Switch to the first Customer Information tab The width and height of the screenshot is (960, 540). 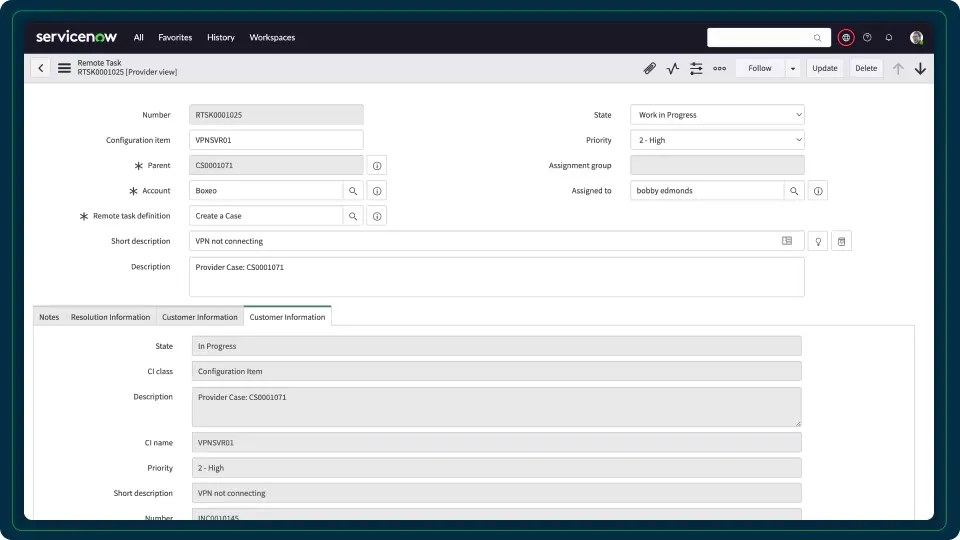200,317
